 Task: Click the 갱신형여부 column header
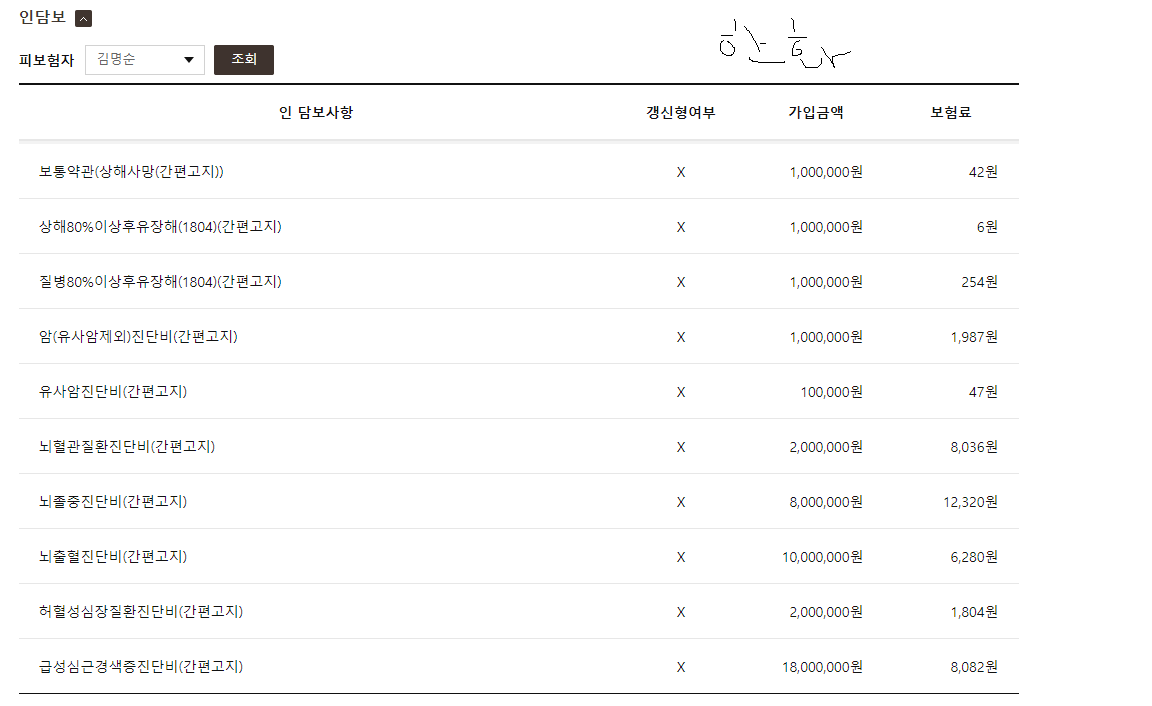pos(680,112)
